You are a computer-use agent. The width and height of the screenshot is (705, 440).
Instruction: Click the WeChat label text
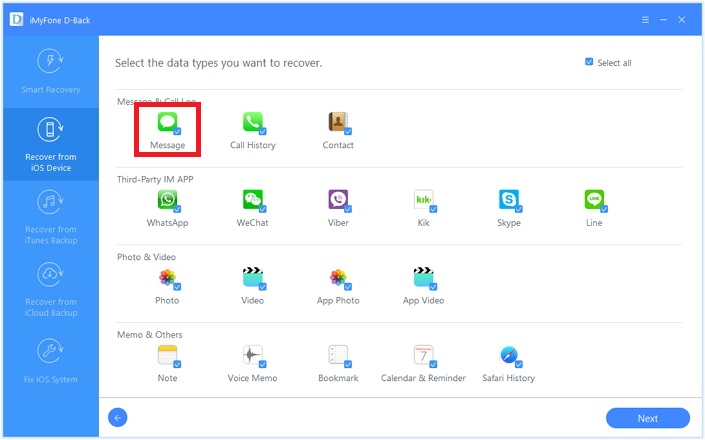coord(253,223)
